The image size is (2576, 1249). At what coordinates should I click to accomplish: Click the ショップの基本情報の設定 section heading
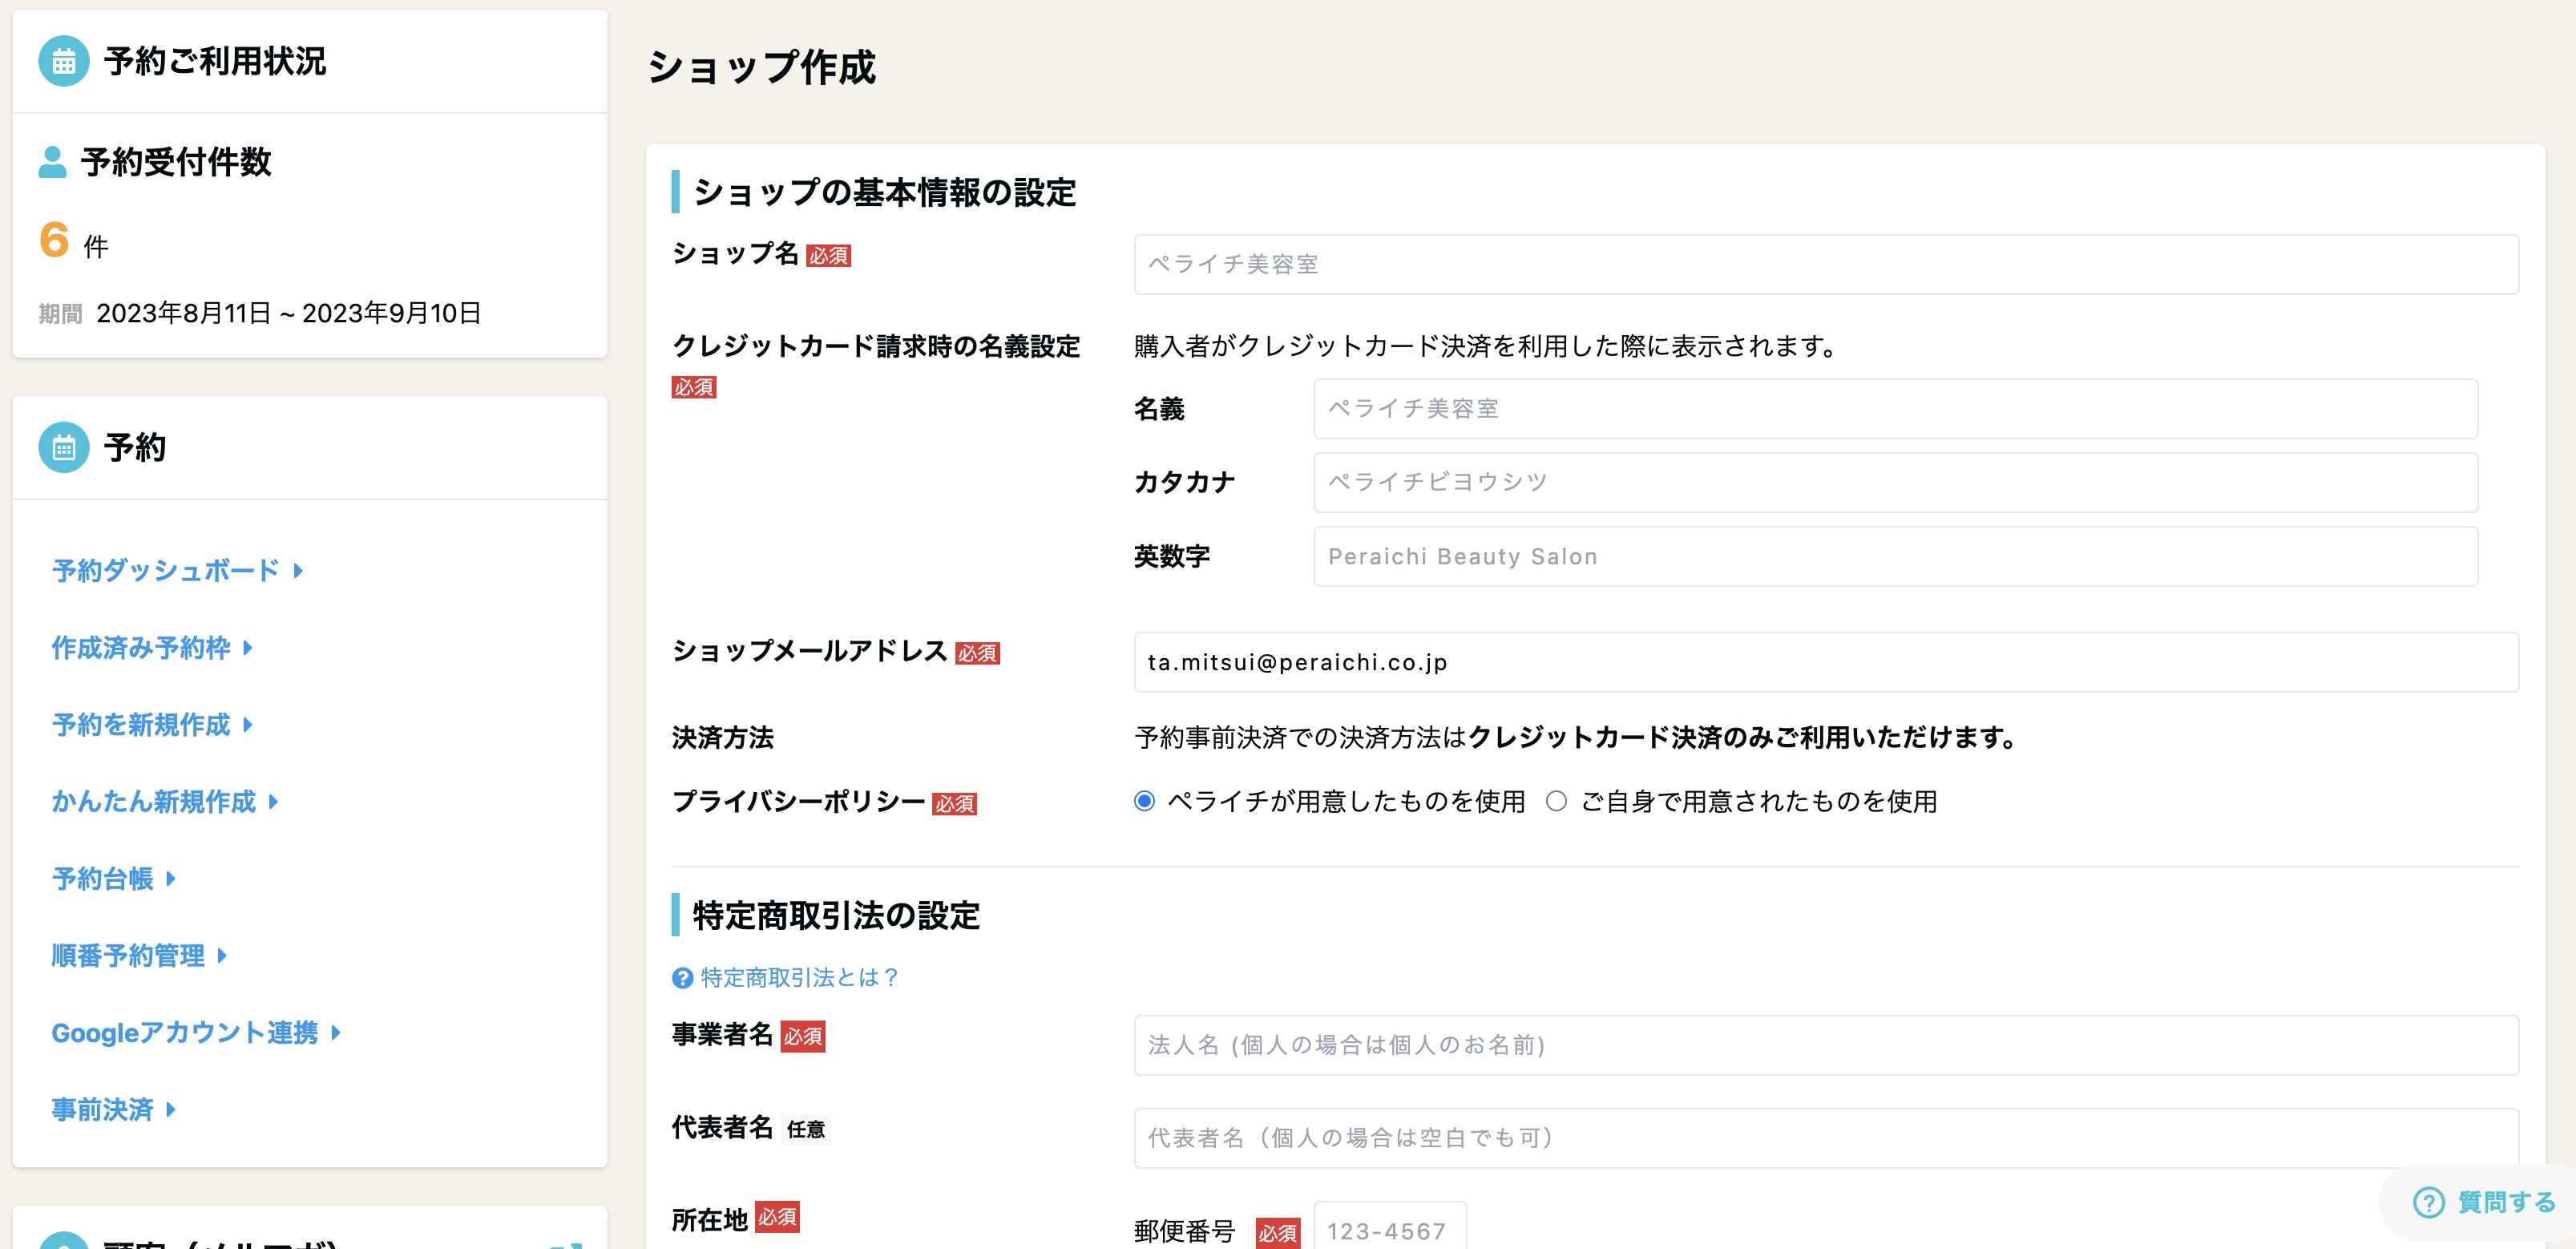pos(884,192)
